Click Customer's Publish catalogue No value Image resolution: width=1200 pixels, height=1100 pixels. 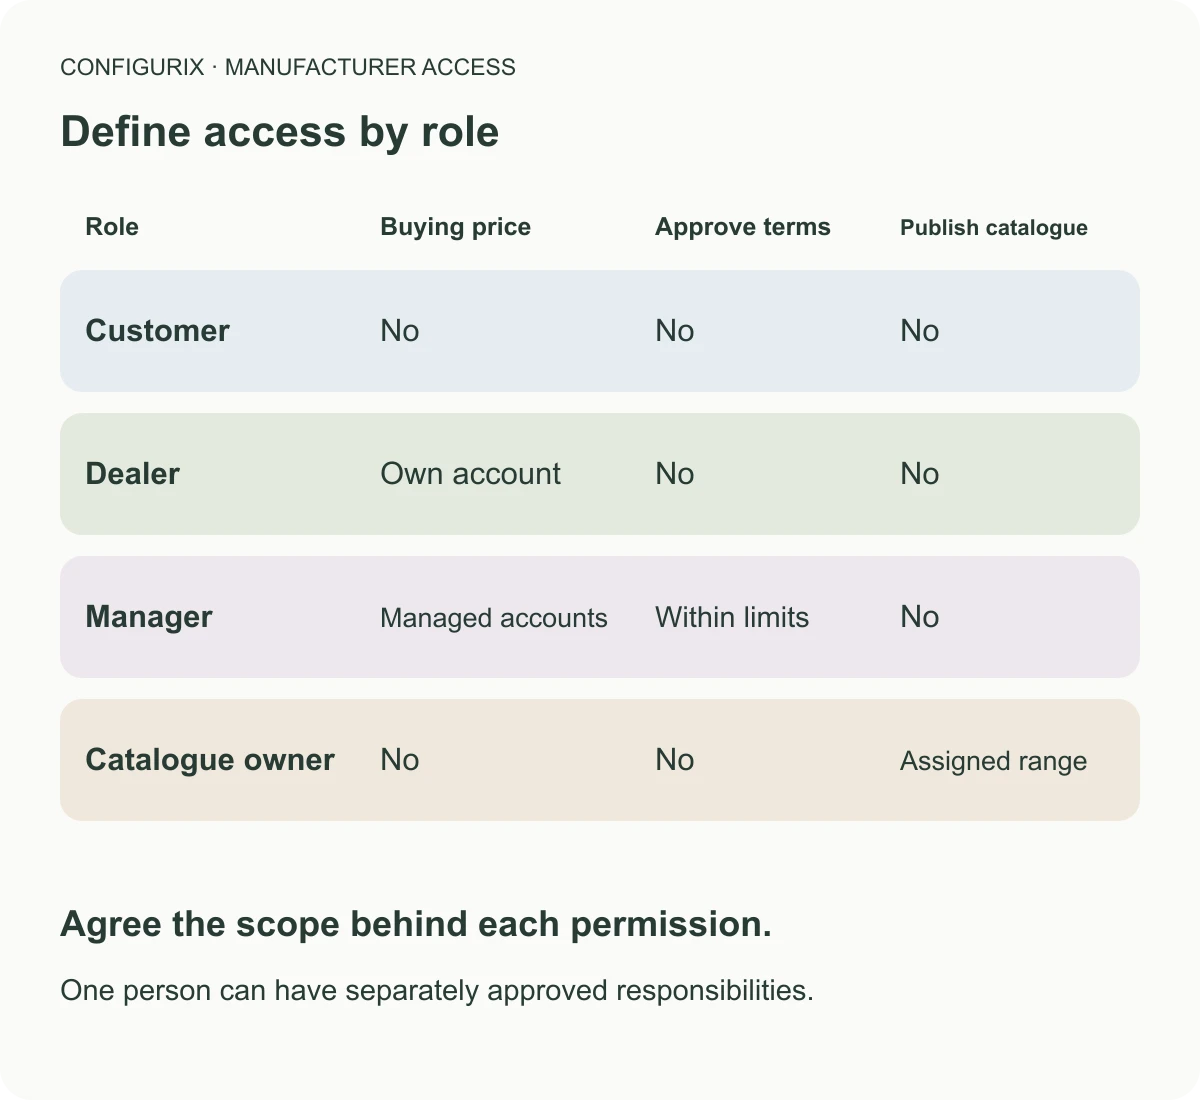(x=920, y=331)
